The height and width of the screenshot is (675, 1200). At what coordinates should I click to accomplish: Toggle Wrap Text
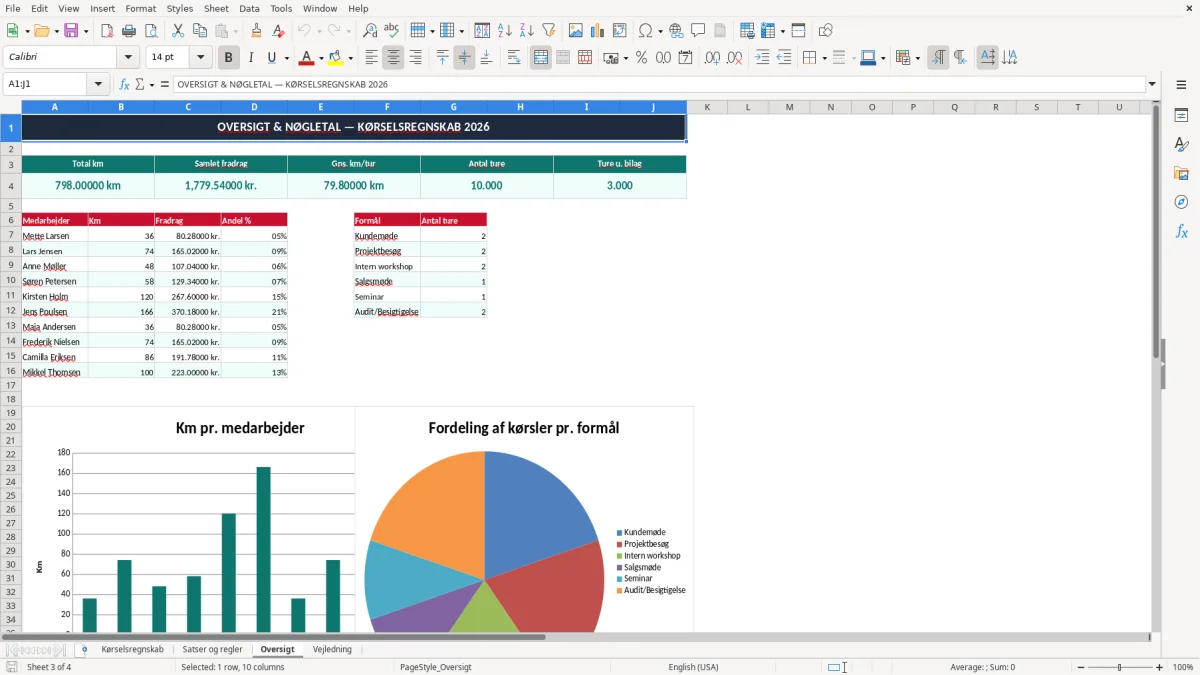pos(514,58)
